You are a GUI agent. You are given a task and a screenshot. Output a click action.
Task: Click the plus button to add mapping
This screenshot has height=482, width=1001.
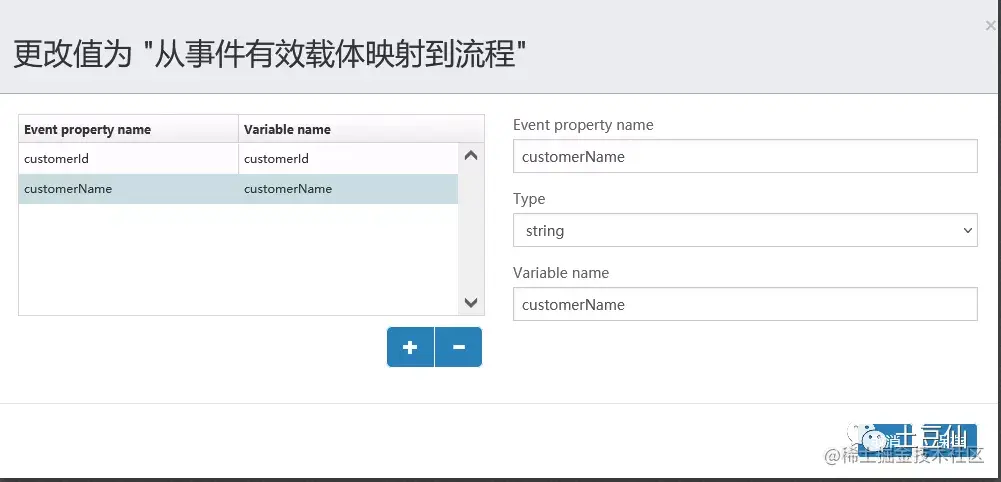[410, 347]
